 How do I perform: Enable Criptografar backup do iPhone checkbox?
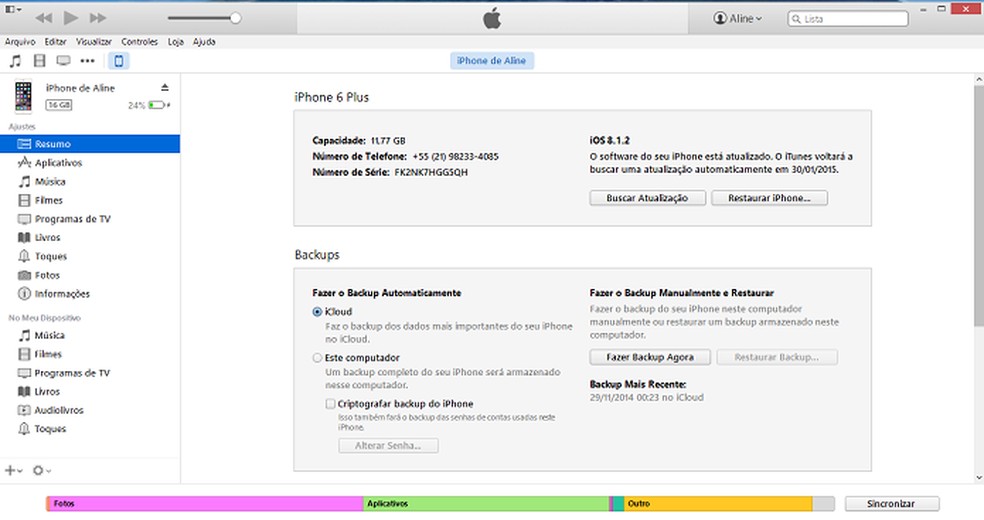click(x=331, y=403)
